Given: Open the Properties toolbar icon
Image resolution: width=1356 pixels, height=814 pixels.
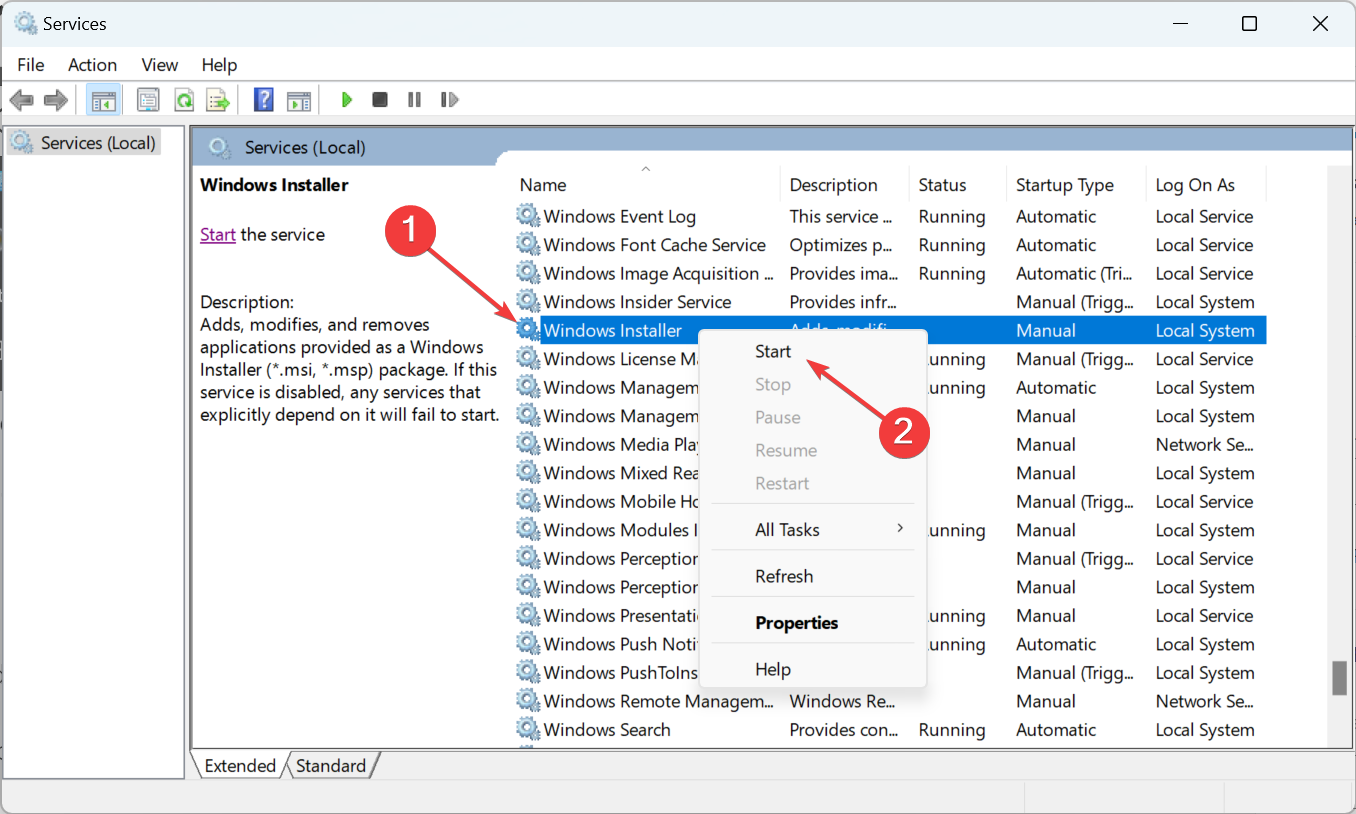Looking at the screenshot, I should [148, 100].
